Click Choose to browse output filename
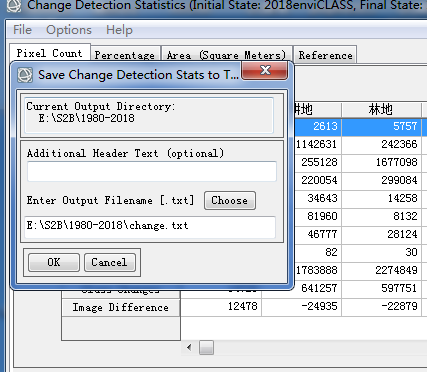Screen dimensions: 427x372 pos(230,200)
